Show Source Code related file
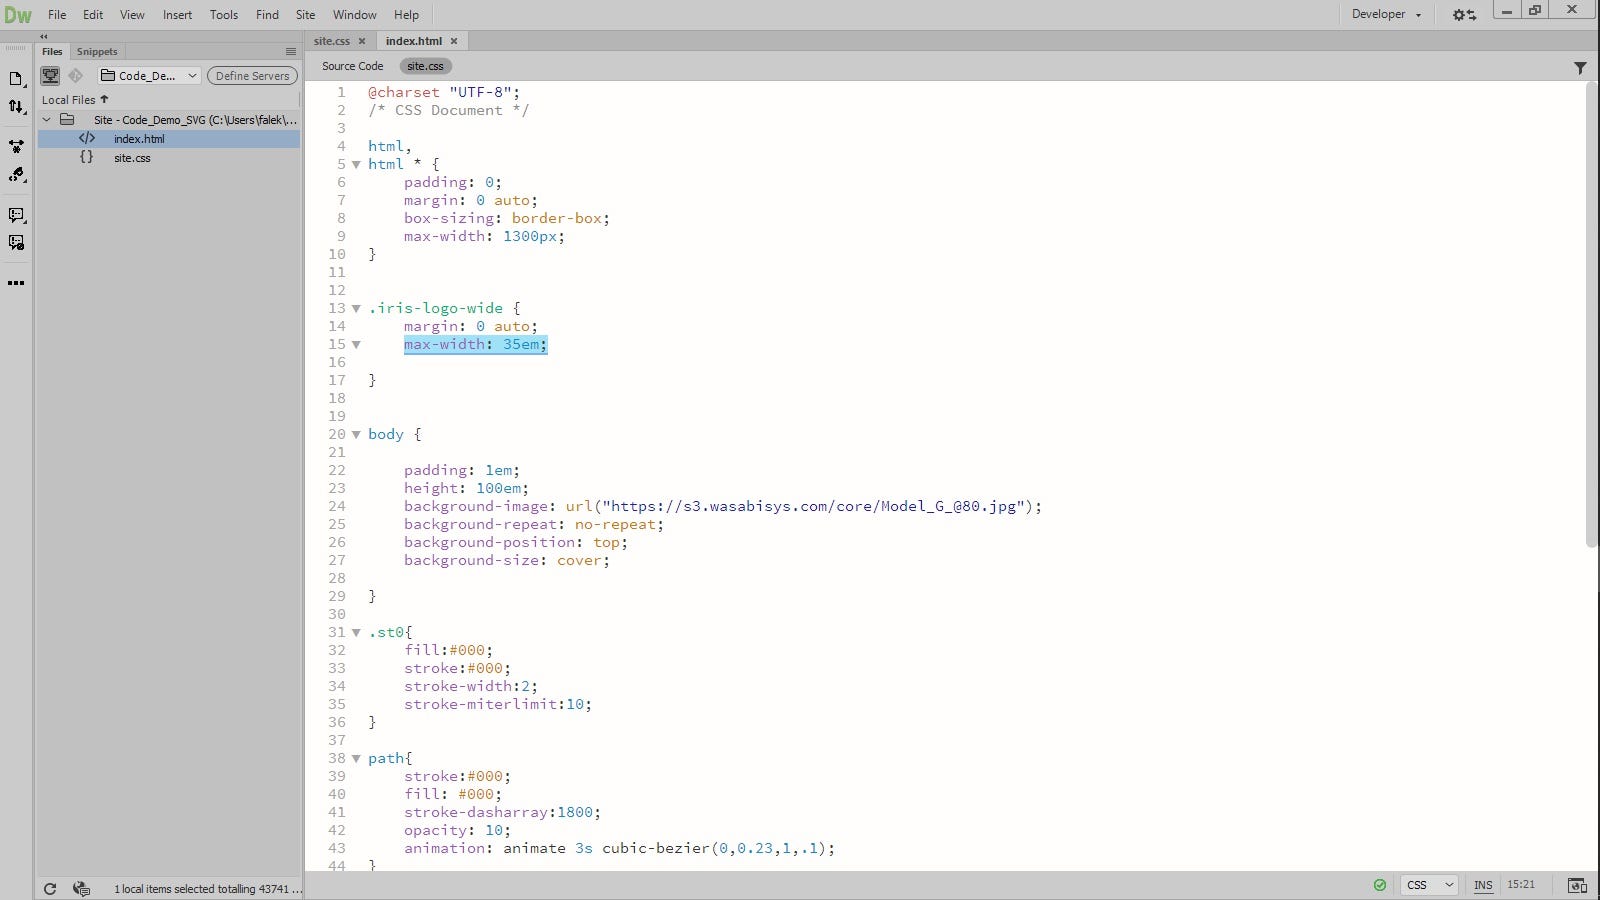Viewport: 1600px width, 900px height. (353, 66)
